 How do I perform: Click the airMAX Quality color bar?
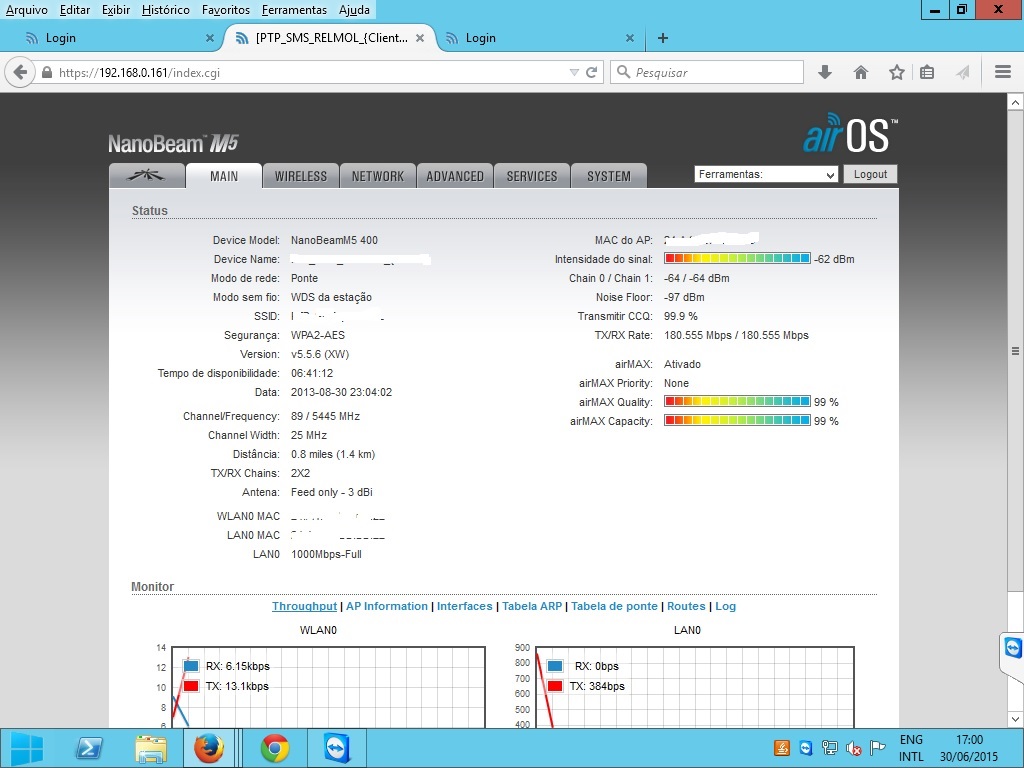point(737,402)
